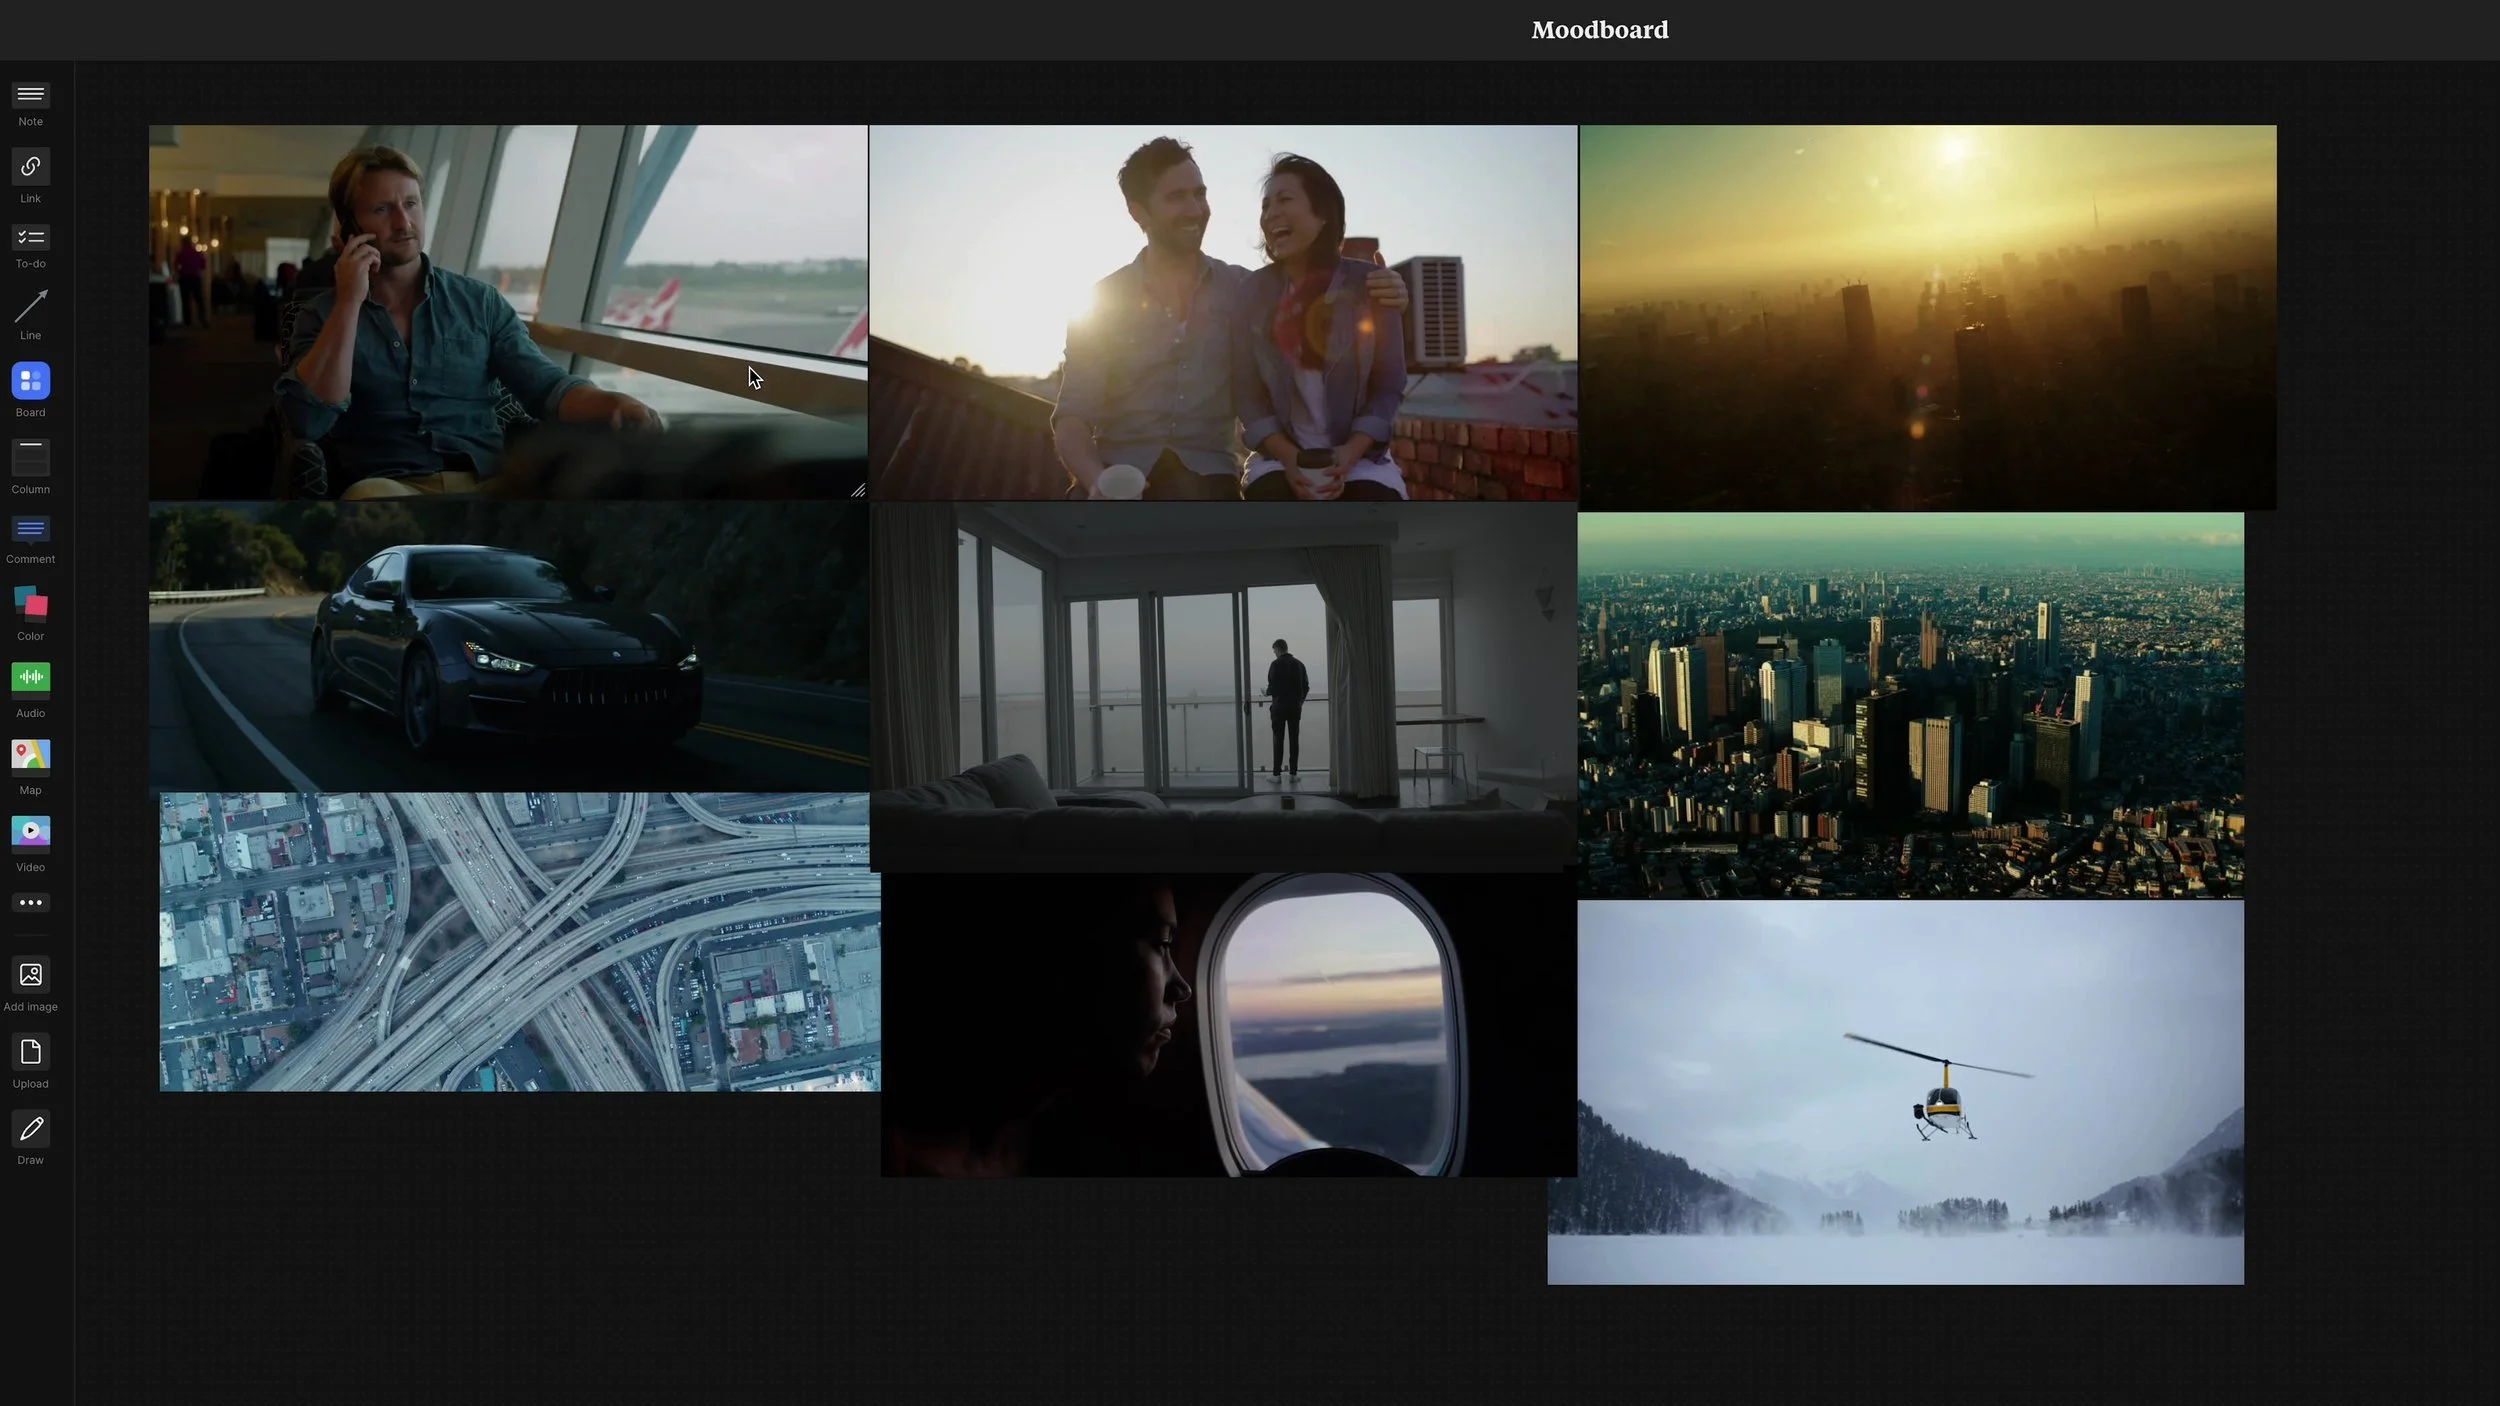
Task: Select the Note tool in sidebar
Action: point(30,95)
